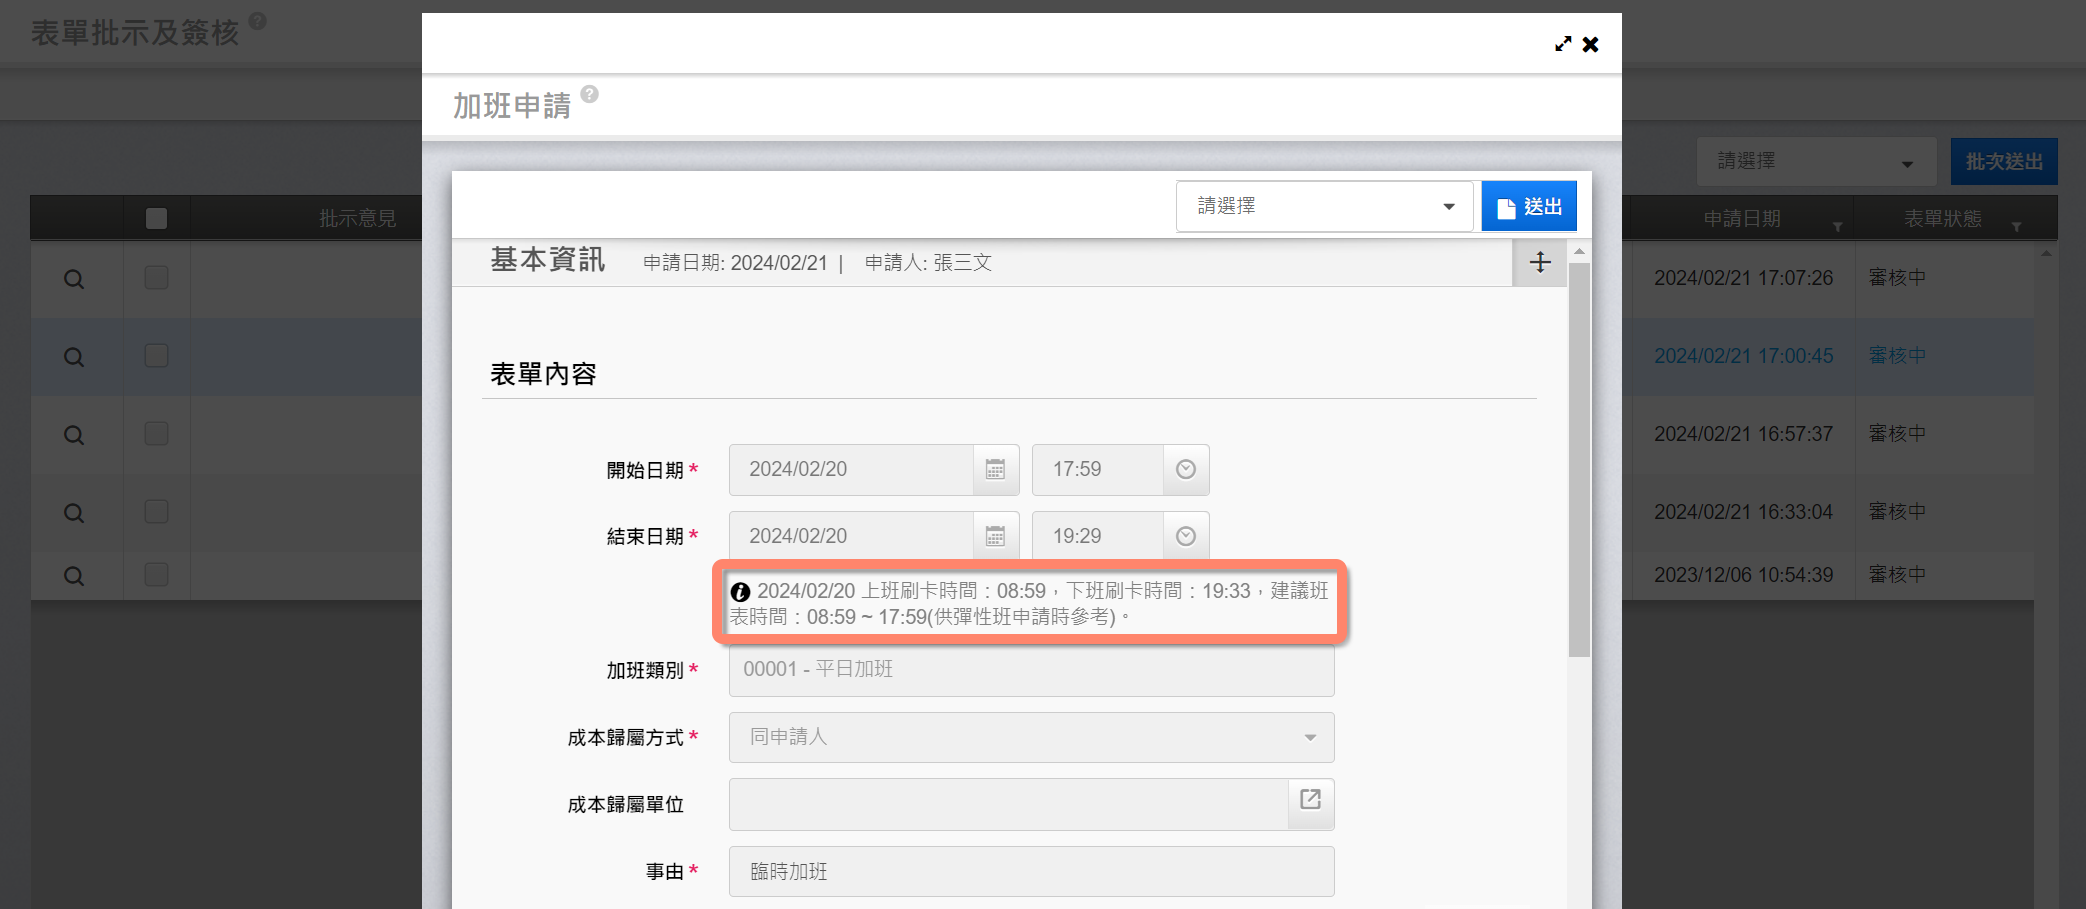2086x909 pixels.
Task: Click the expand dialog arrows icon
Action: [x=1563, y=44]
